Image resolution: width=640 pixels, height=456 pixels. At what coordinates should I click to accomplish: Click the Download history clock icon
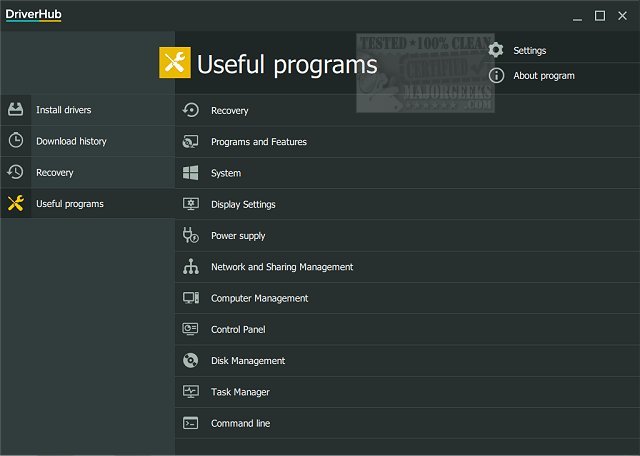click(16, 141)
